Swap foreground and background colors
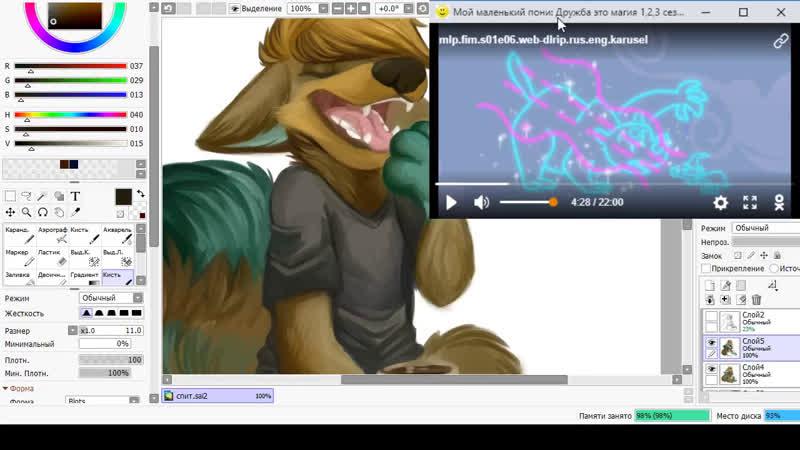The width and height of the screenshot is (800, 450). [x=141, y=193]
